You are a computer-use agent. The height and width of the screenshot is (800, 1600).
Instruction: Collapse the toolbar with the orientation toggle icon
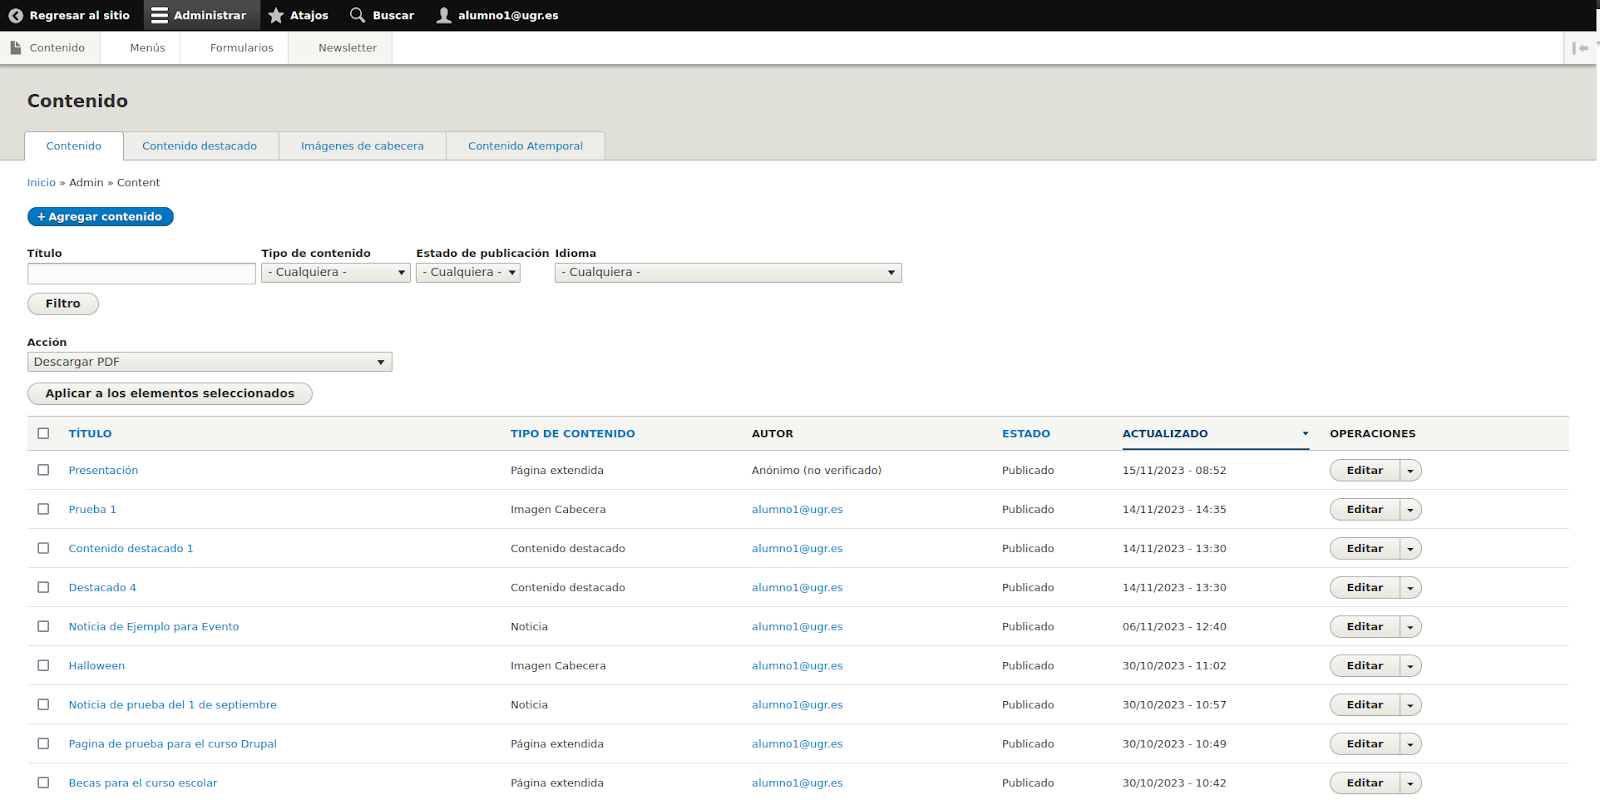1580,48
